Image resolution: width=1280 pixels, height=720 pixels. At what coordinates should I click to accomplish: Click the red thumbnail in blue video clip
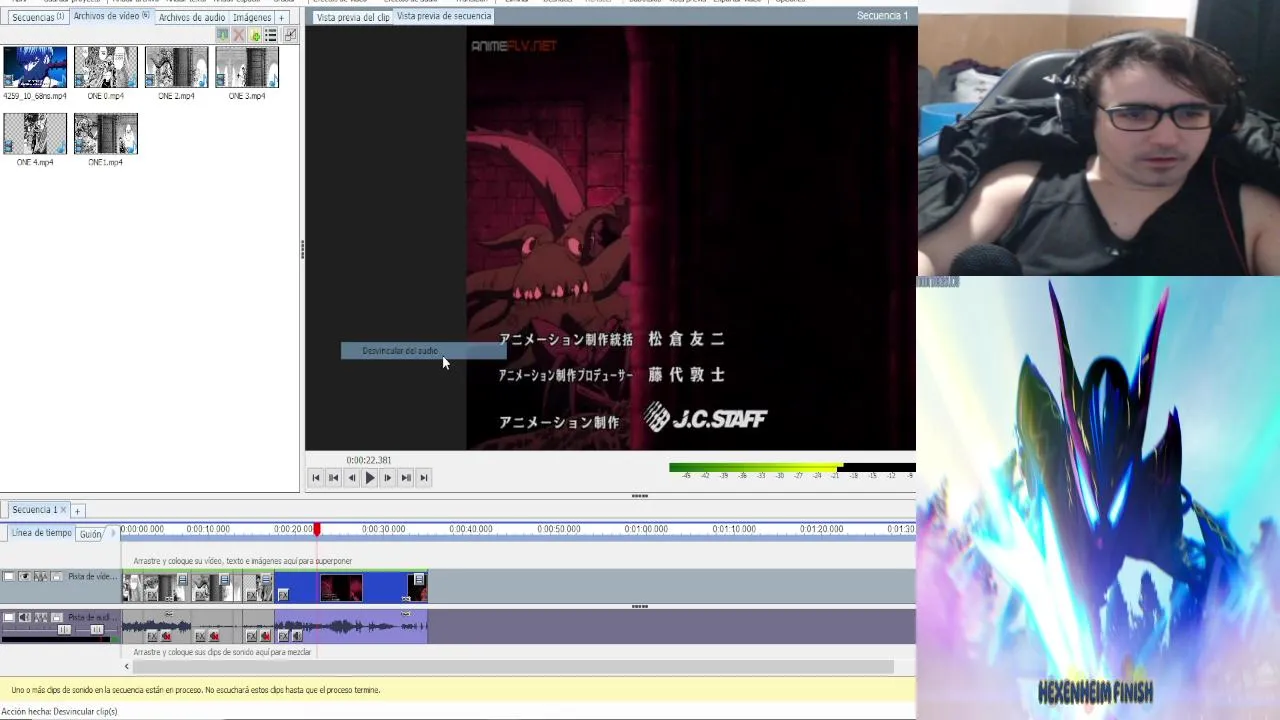click(341, 587)
